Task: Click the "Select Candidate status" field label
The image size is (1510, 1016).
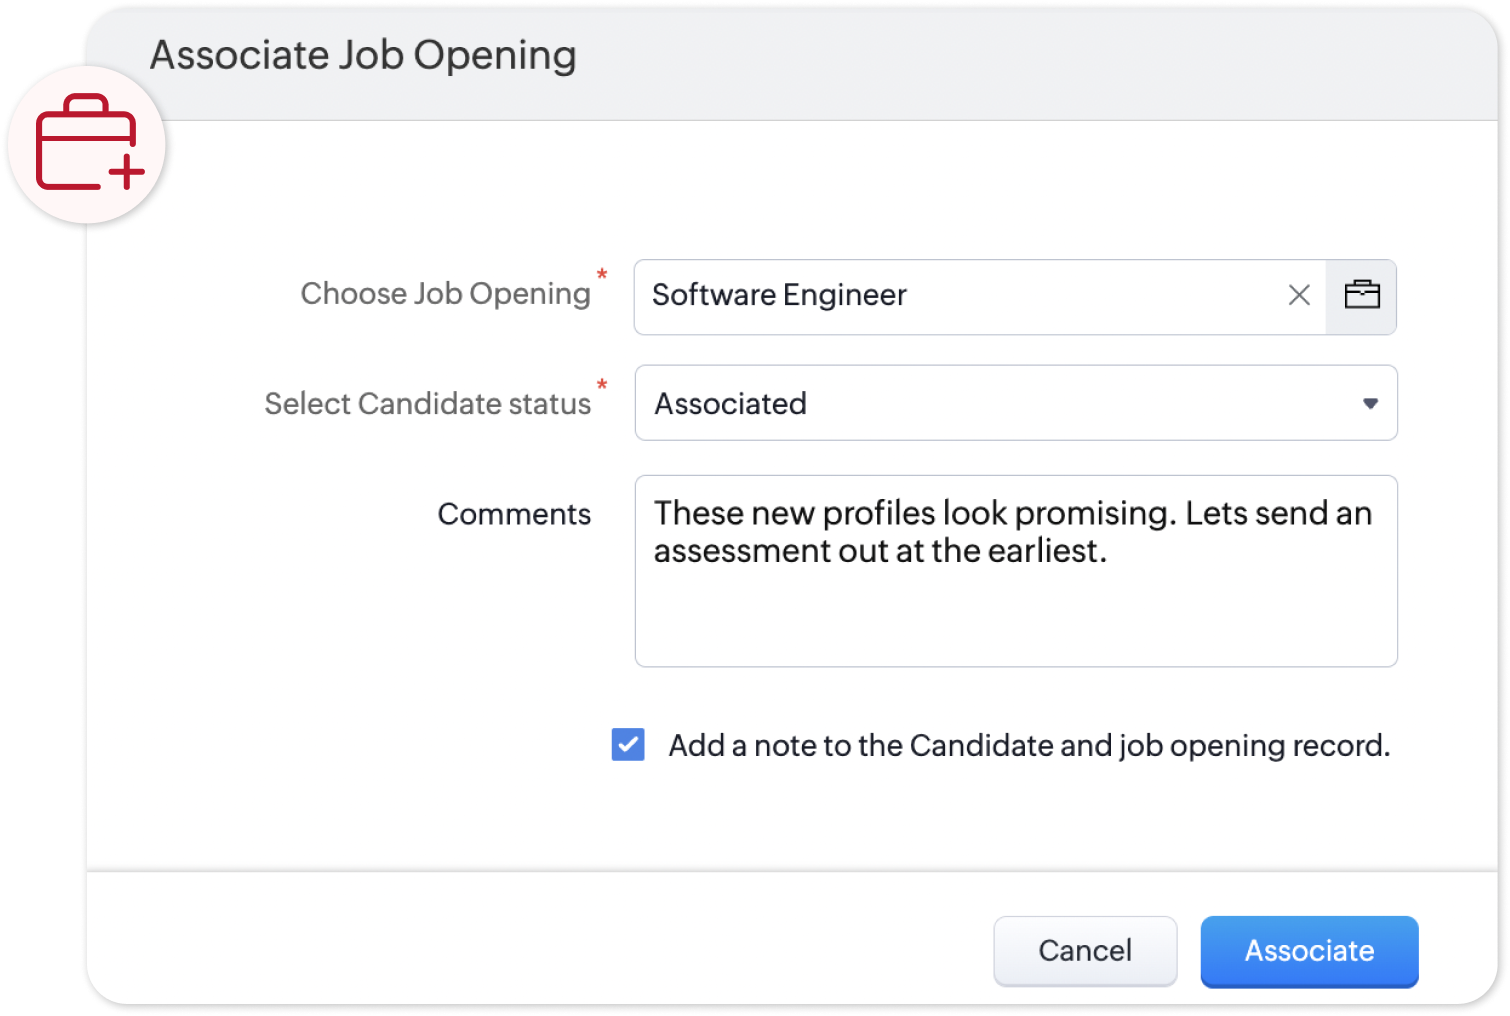Action: [427, 404]
